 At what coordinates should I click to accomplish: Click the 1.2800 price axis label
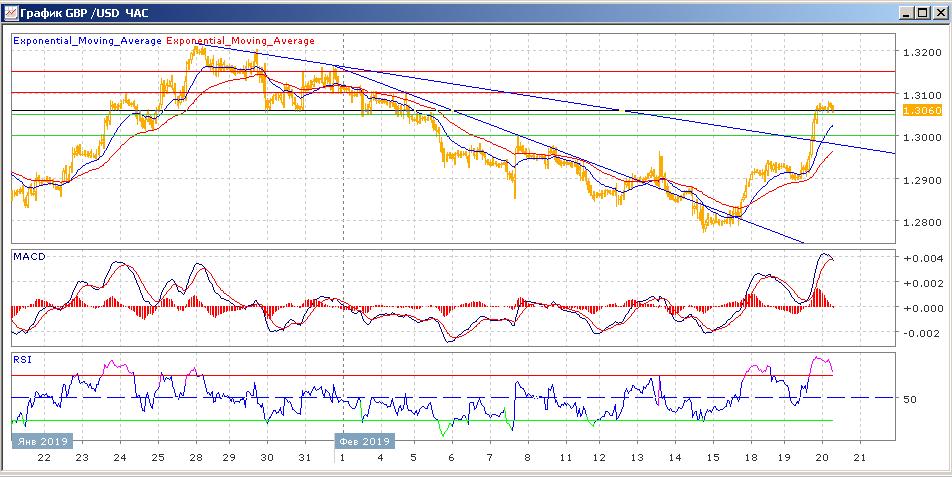922,223
